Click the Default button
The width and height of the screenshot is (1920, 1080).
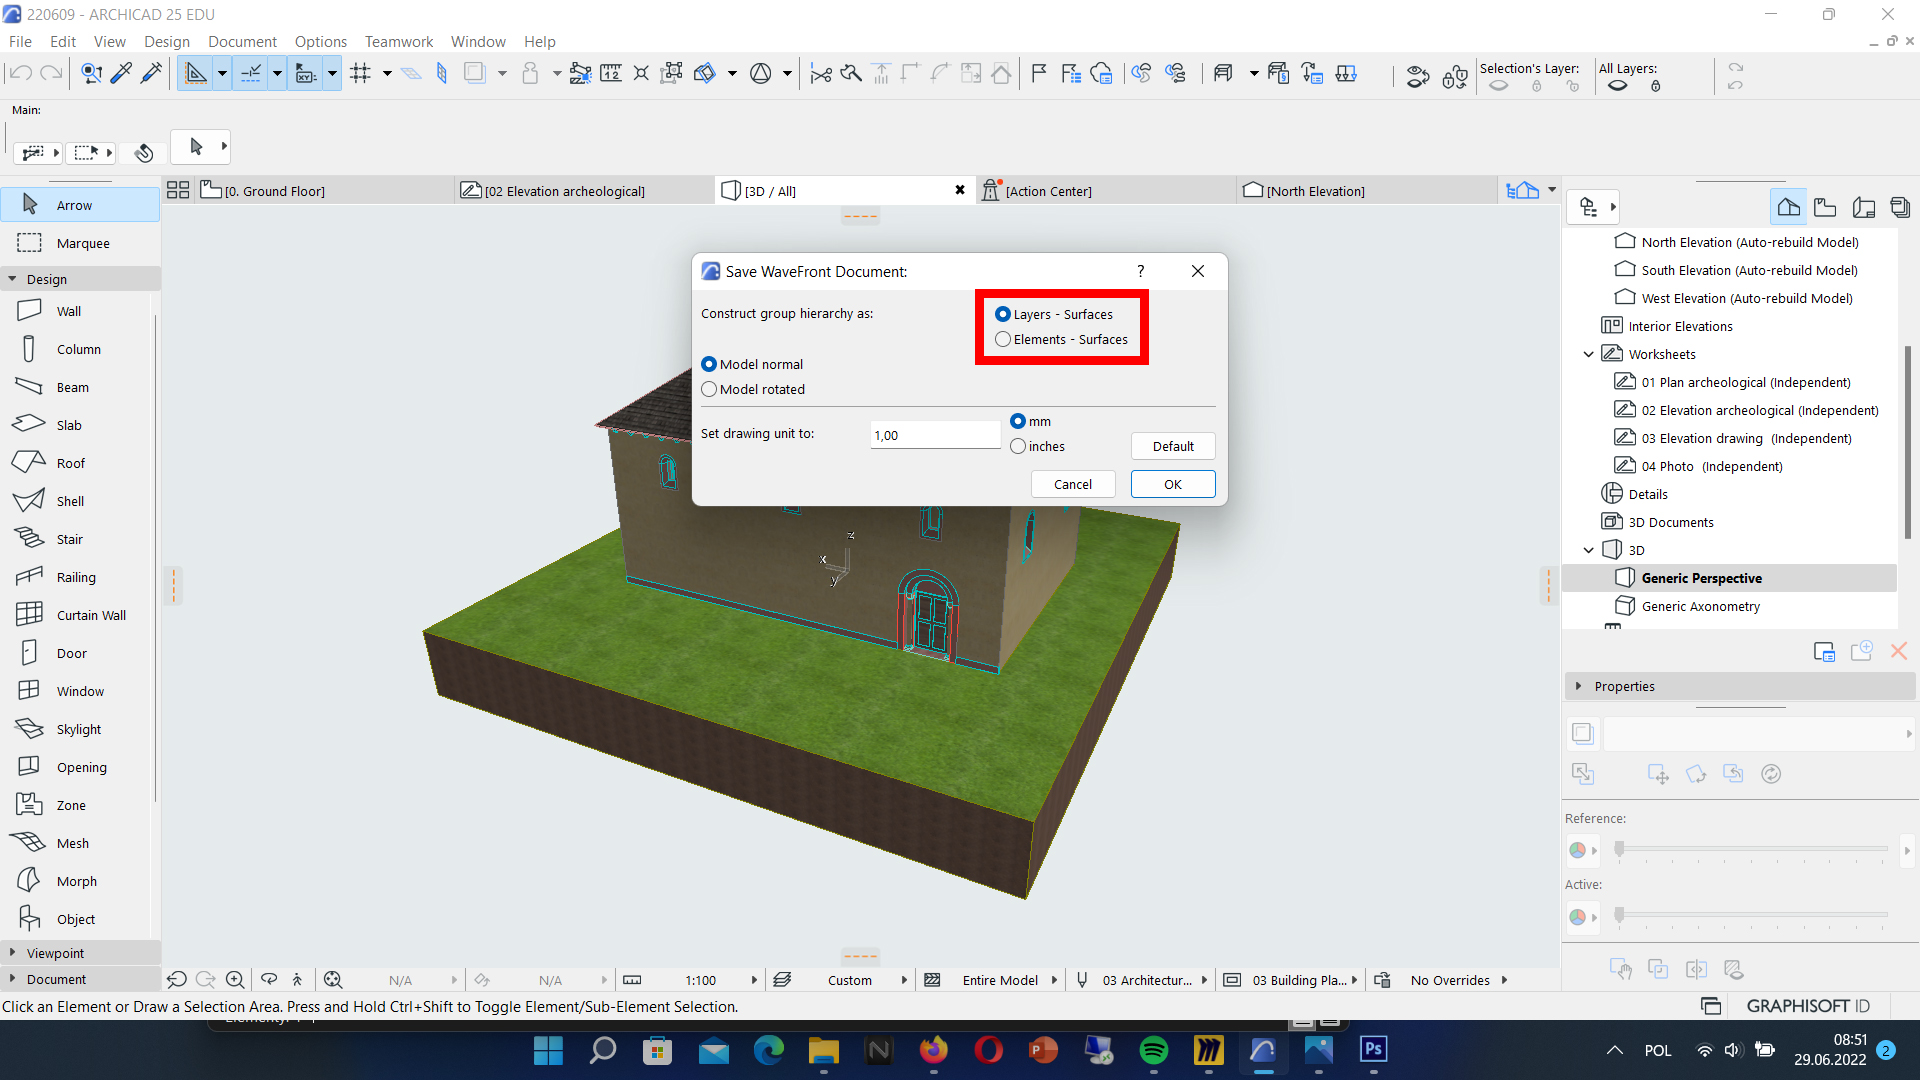(x=1173, y=446)
